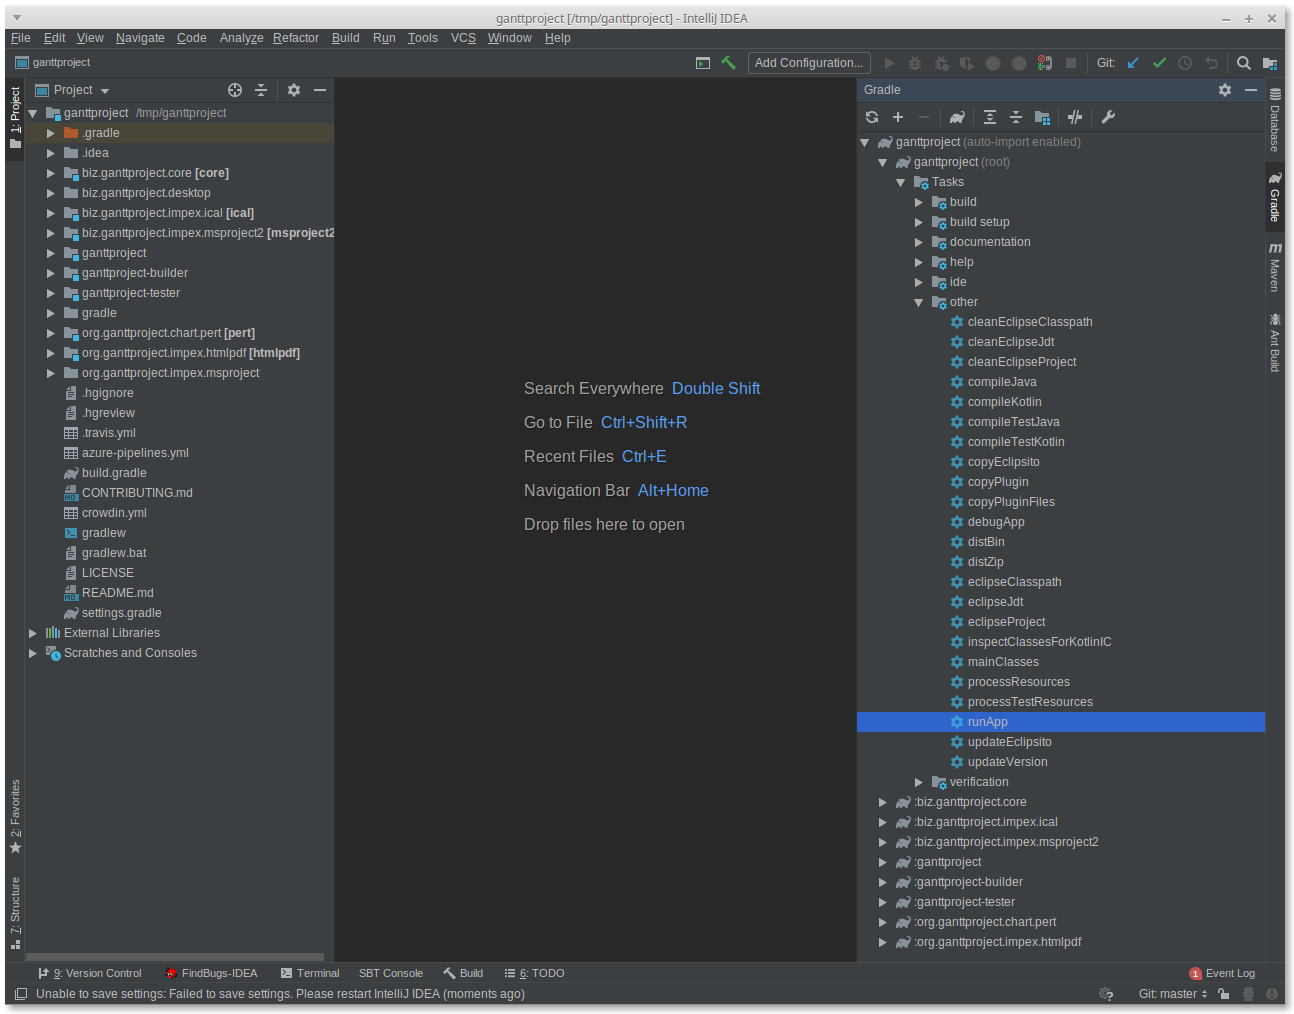
Task: Open Maven side tab
Action: click(1275, 267)
